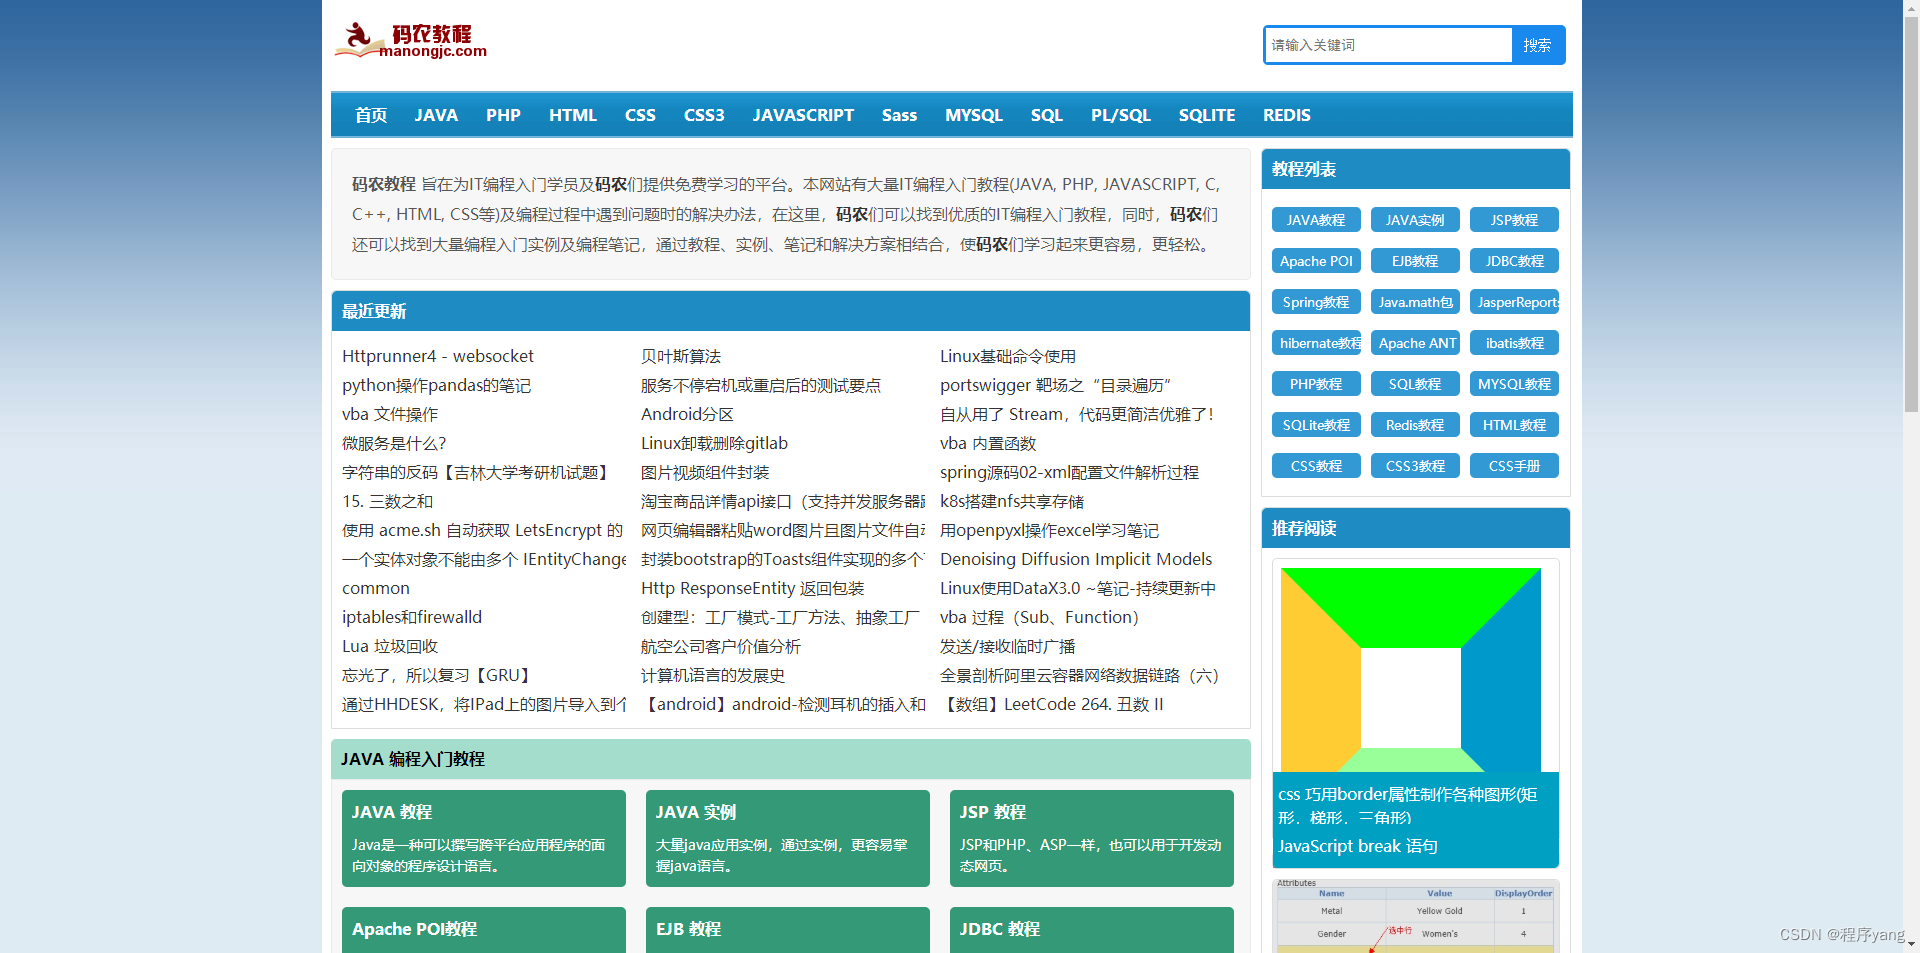Screen dimensions: 1920x953
Task: Click the scrollbar down arrow
Action: [x=1911, y=944]
